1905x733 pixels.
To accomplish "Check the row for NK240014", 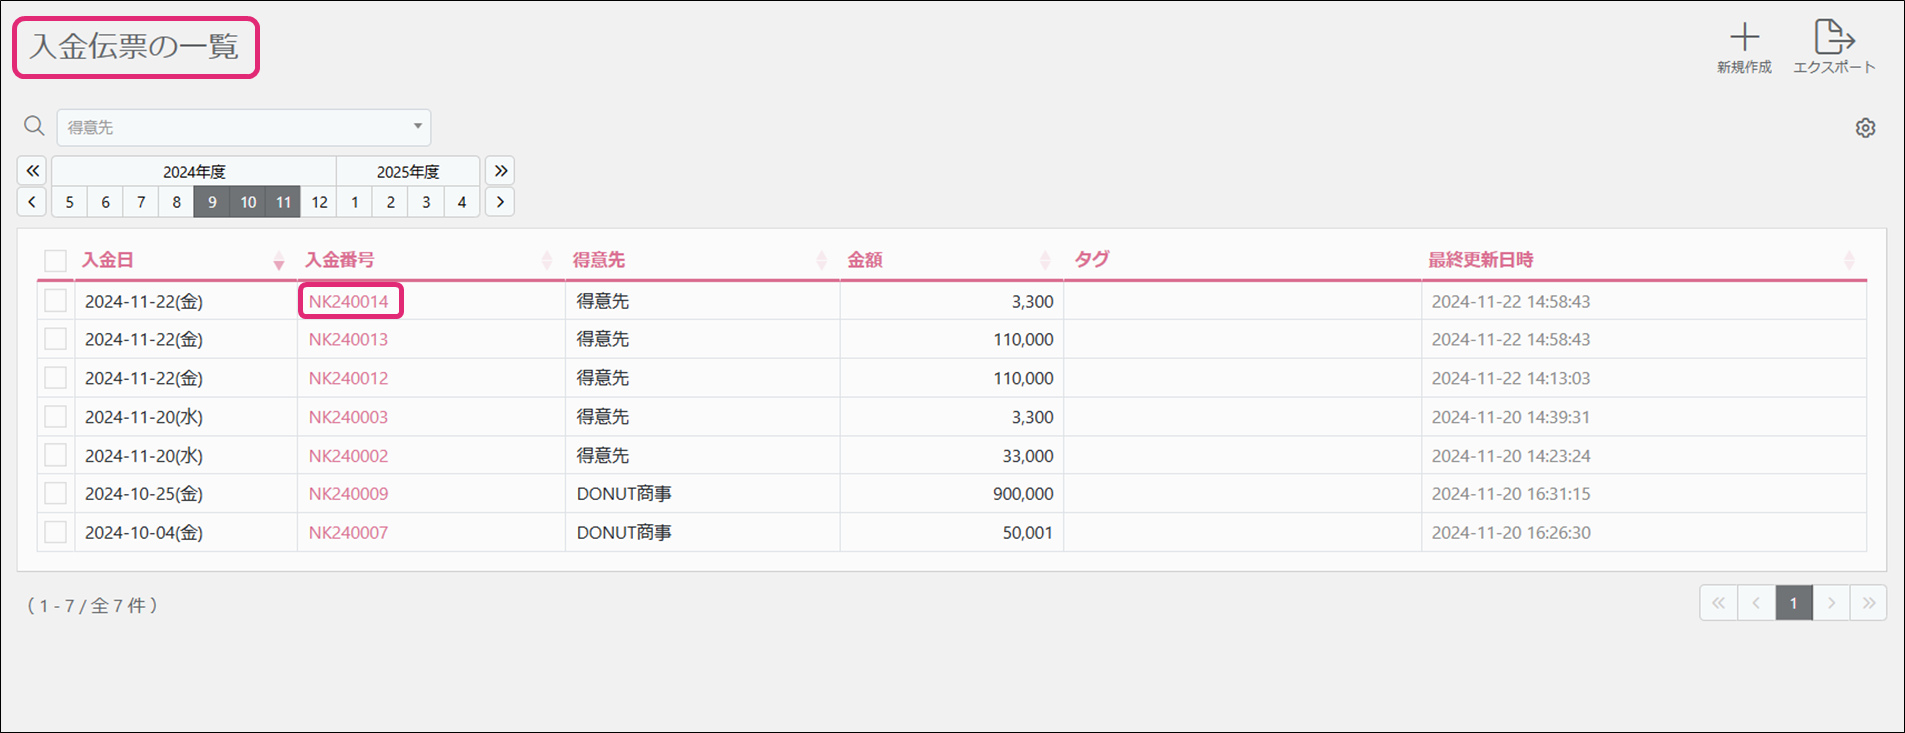I will (56, 301).
